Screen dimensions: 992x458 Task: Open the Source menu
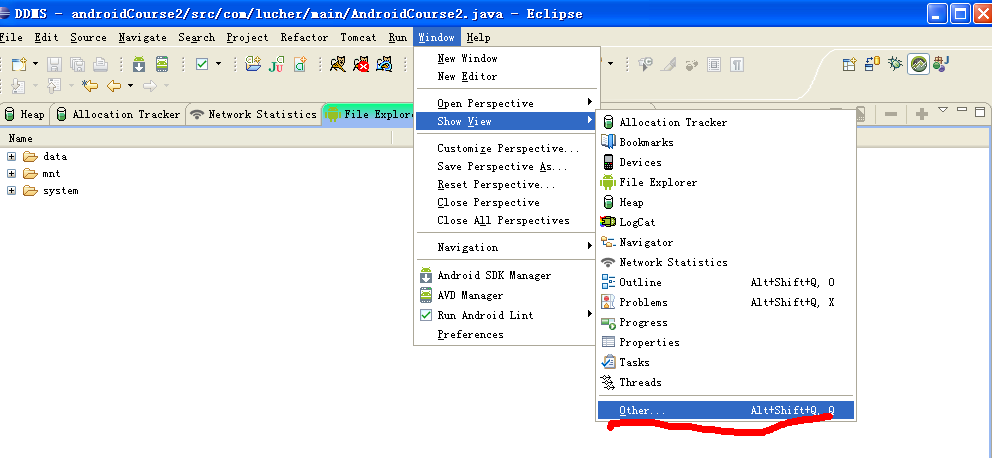tap(89, 37)
